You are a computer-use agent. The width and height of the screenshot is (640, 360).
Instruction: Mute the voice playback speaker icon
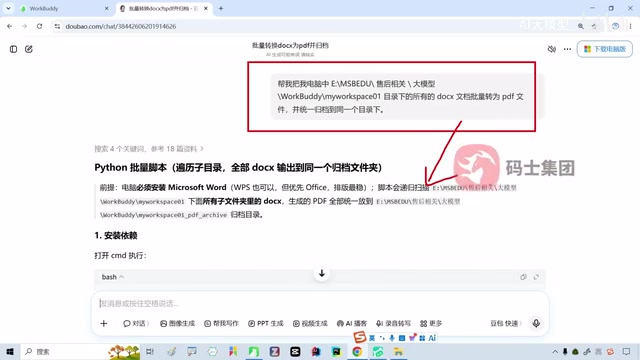point(552,49)
